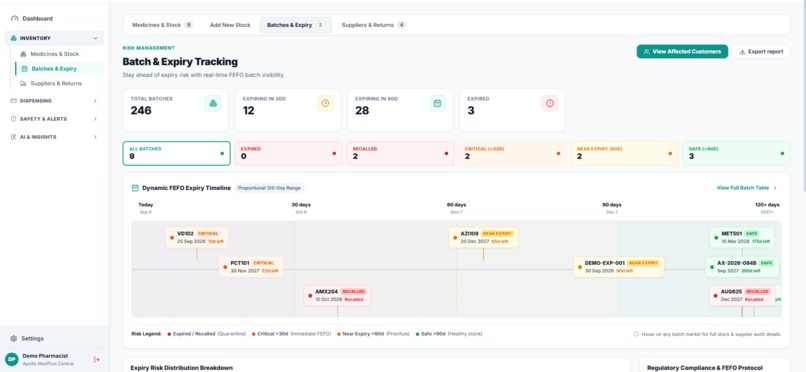
Task: Click the Safety & Alerts shield icon
Action: click(x=14, y=119)
